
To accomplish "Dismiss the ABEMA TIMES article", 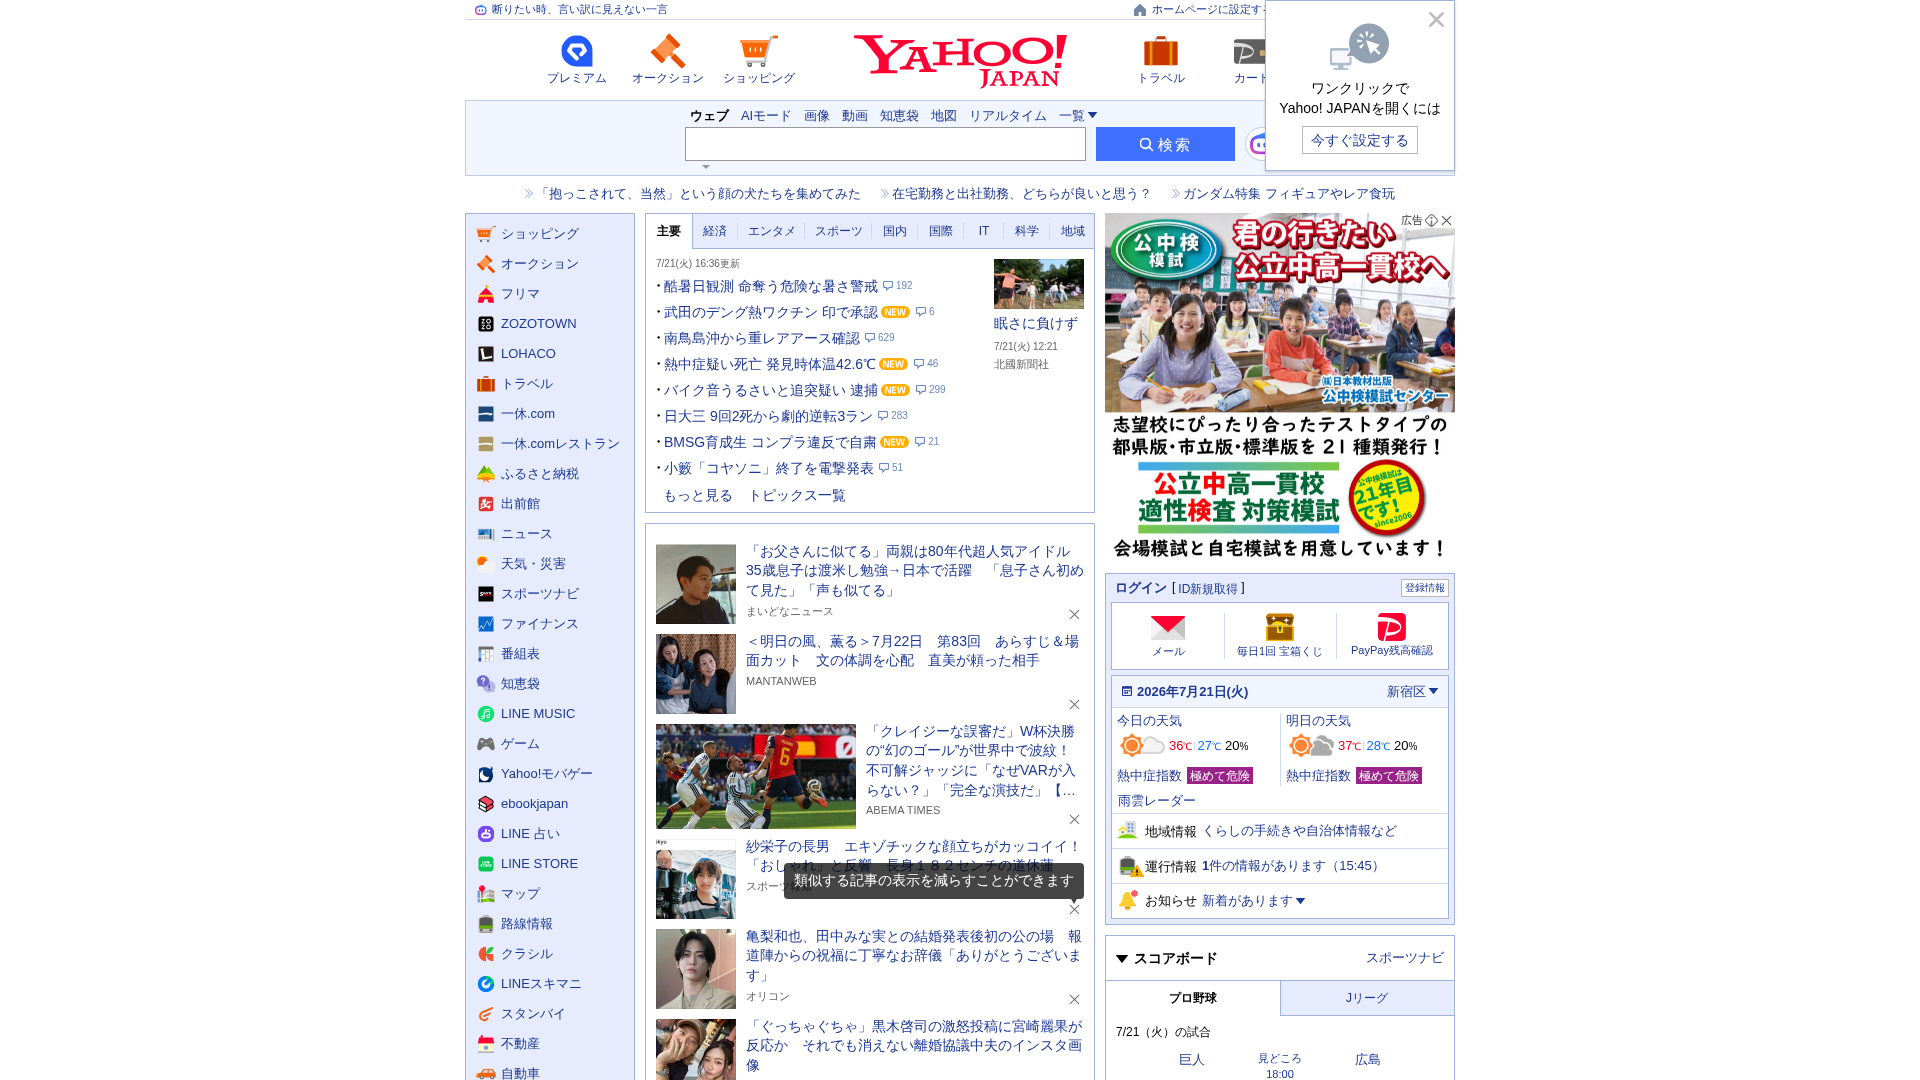I will point(1074,820).
